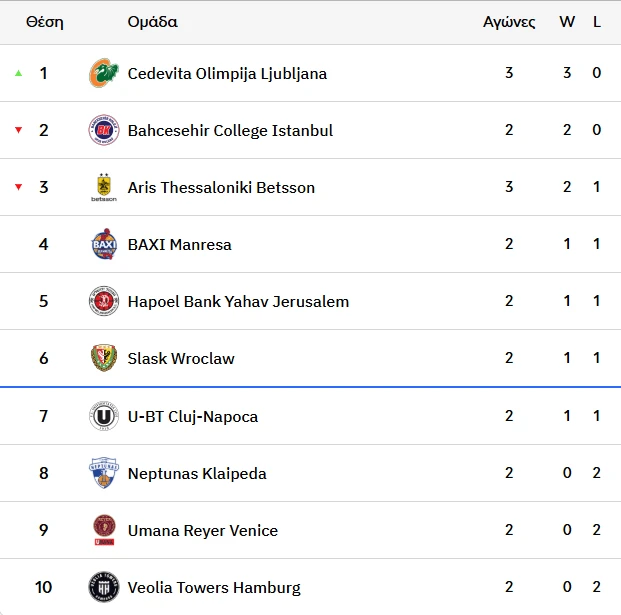Click the U-BT Cluj-Napoca team logo
The width and height of the screenshot is (621, 615).
(103, 416)
